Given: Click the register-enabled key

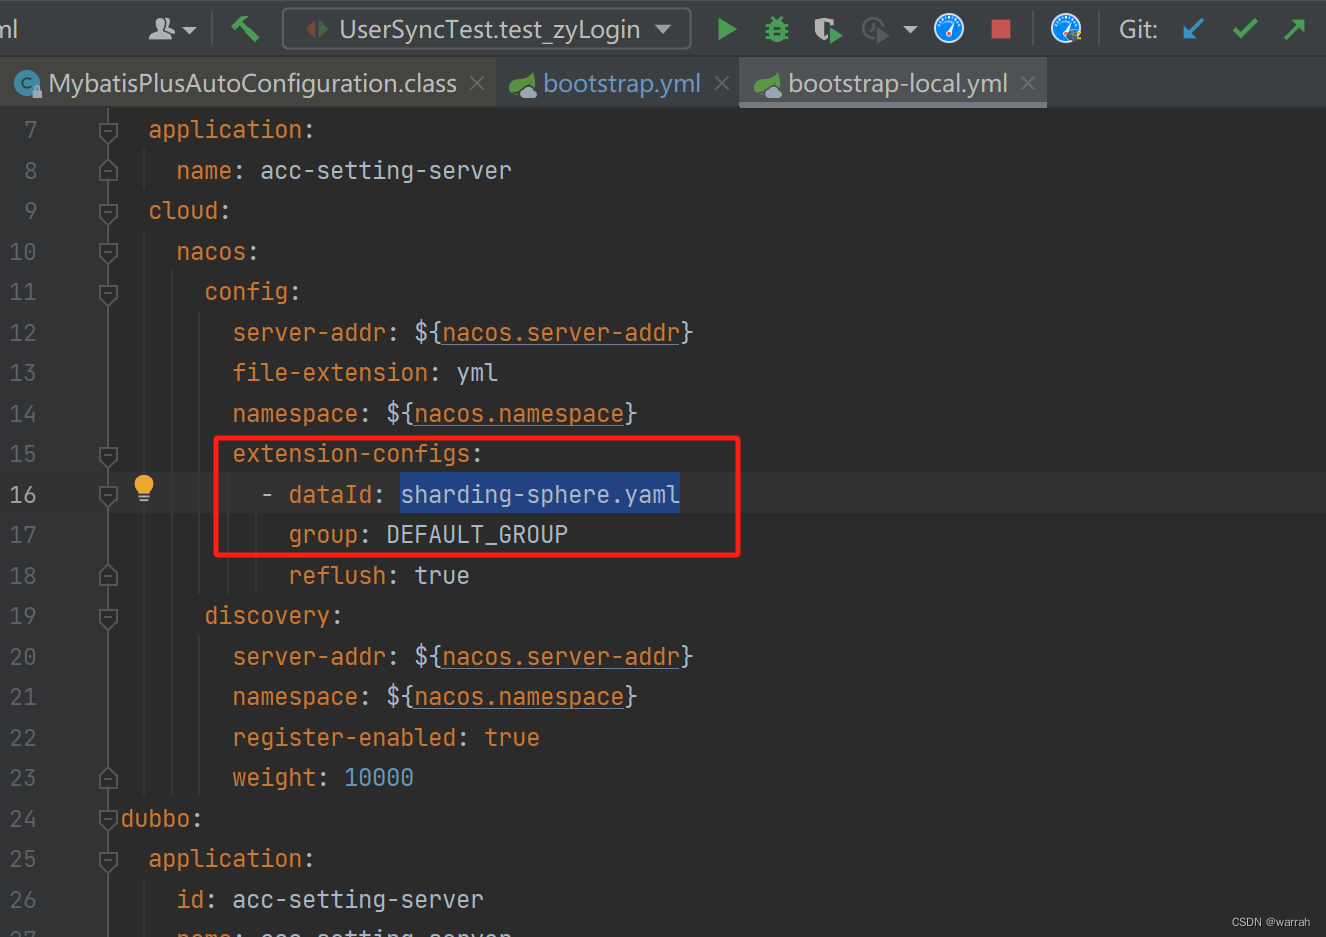Looking at the screenshot, I should coord(344,737).
